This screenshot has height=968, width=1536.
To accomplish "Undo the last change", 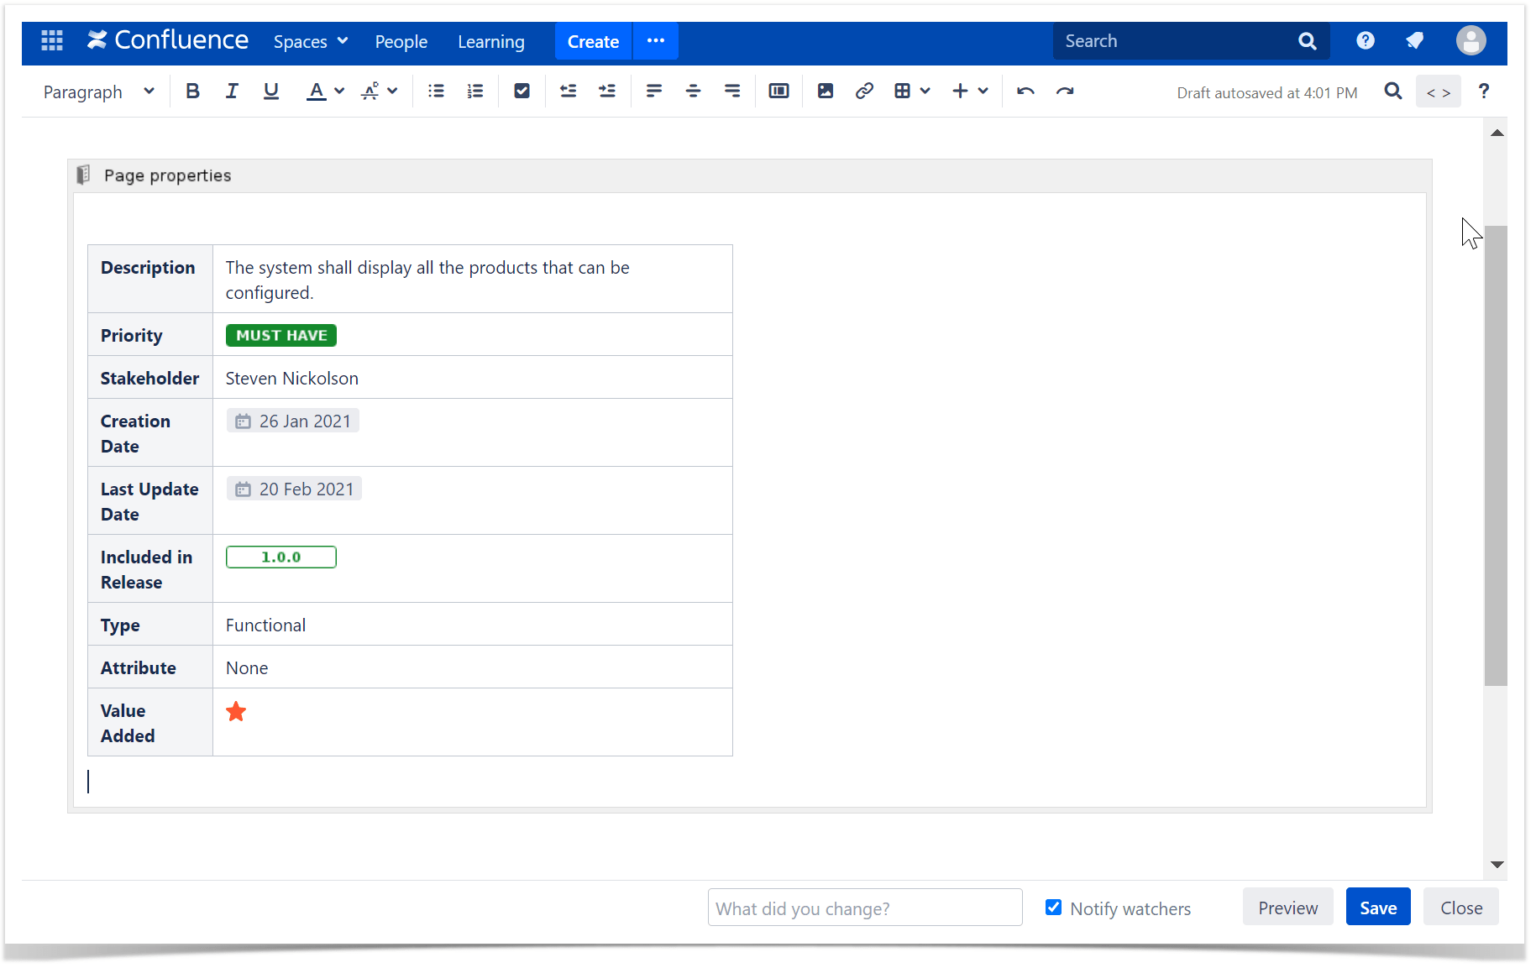I will click(x=1025, y=91).
